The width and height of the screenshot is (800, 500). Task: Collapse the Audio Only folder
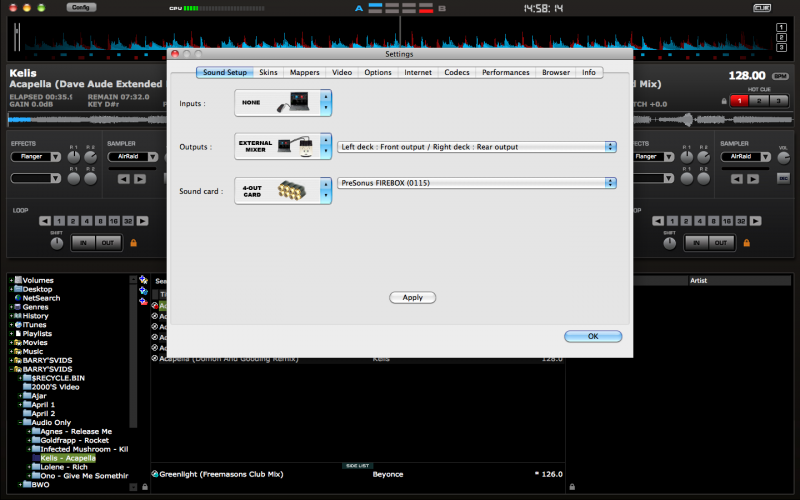21,422
